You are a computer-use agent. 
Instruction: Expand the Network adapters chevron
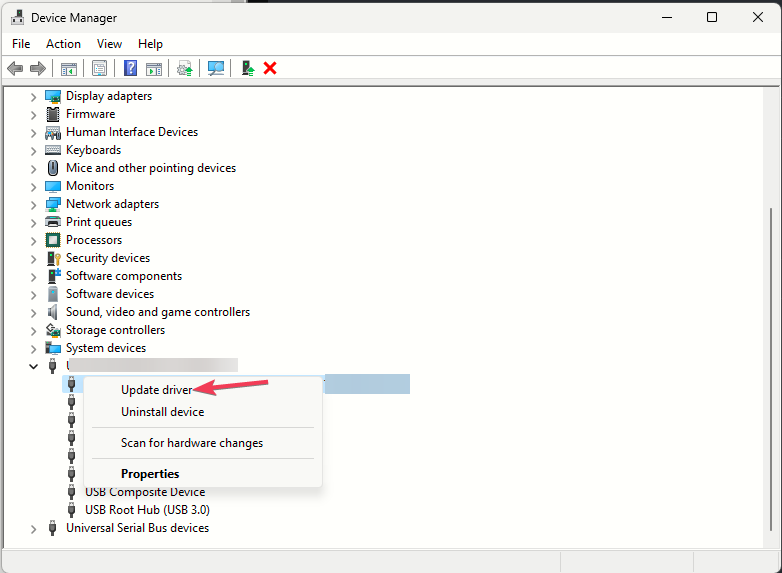point(33,204)
